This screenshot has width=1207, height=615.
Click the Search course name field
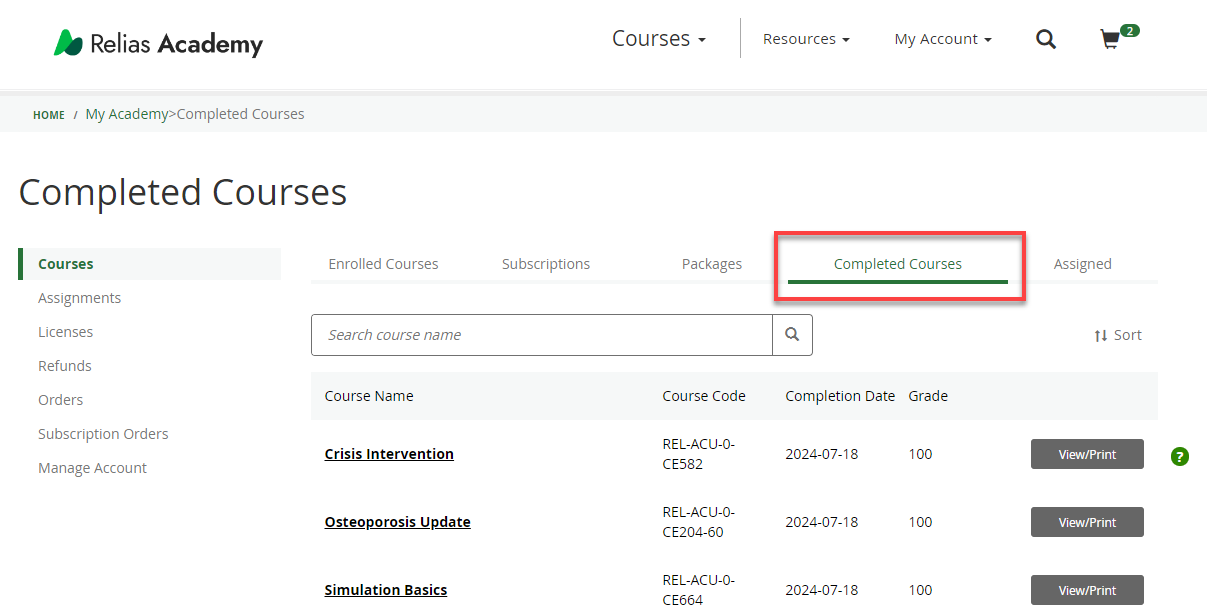coord(542,335)
